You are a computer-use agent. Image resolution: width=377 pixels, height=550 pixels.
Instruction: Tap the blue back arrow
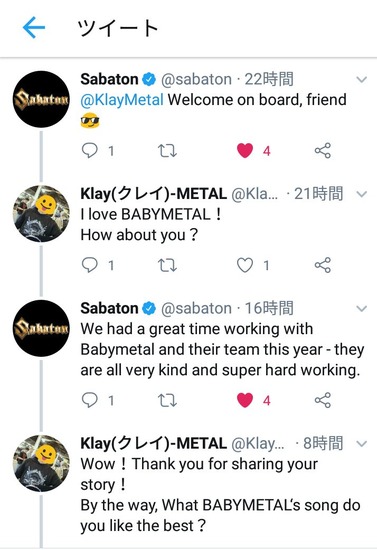[34, 27]
